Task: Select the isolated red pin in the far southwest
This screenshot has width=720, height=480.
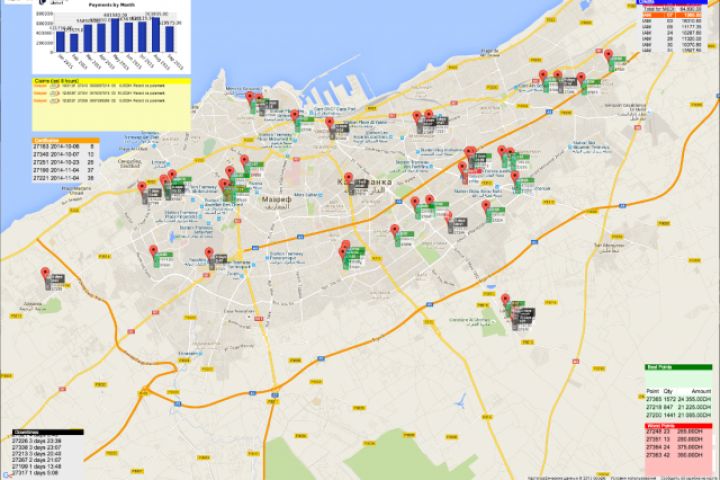Action: point(45,274)
